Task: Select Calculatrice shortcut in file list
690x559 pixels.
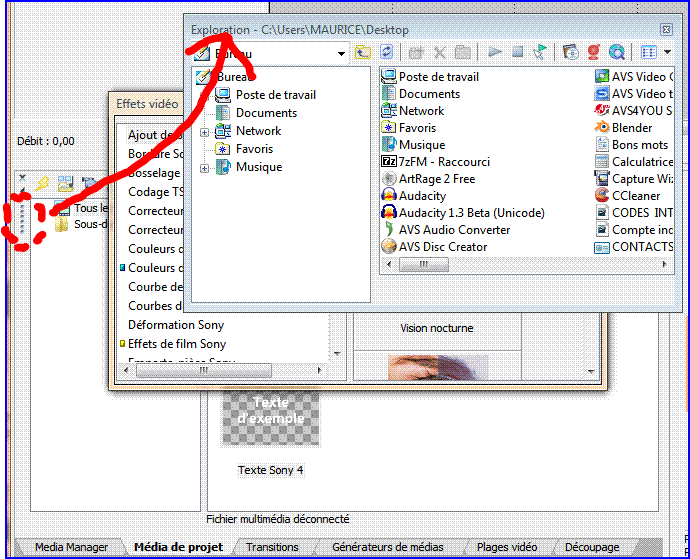Action: (634, 162)
